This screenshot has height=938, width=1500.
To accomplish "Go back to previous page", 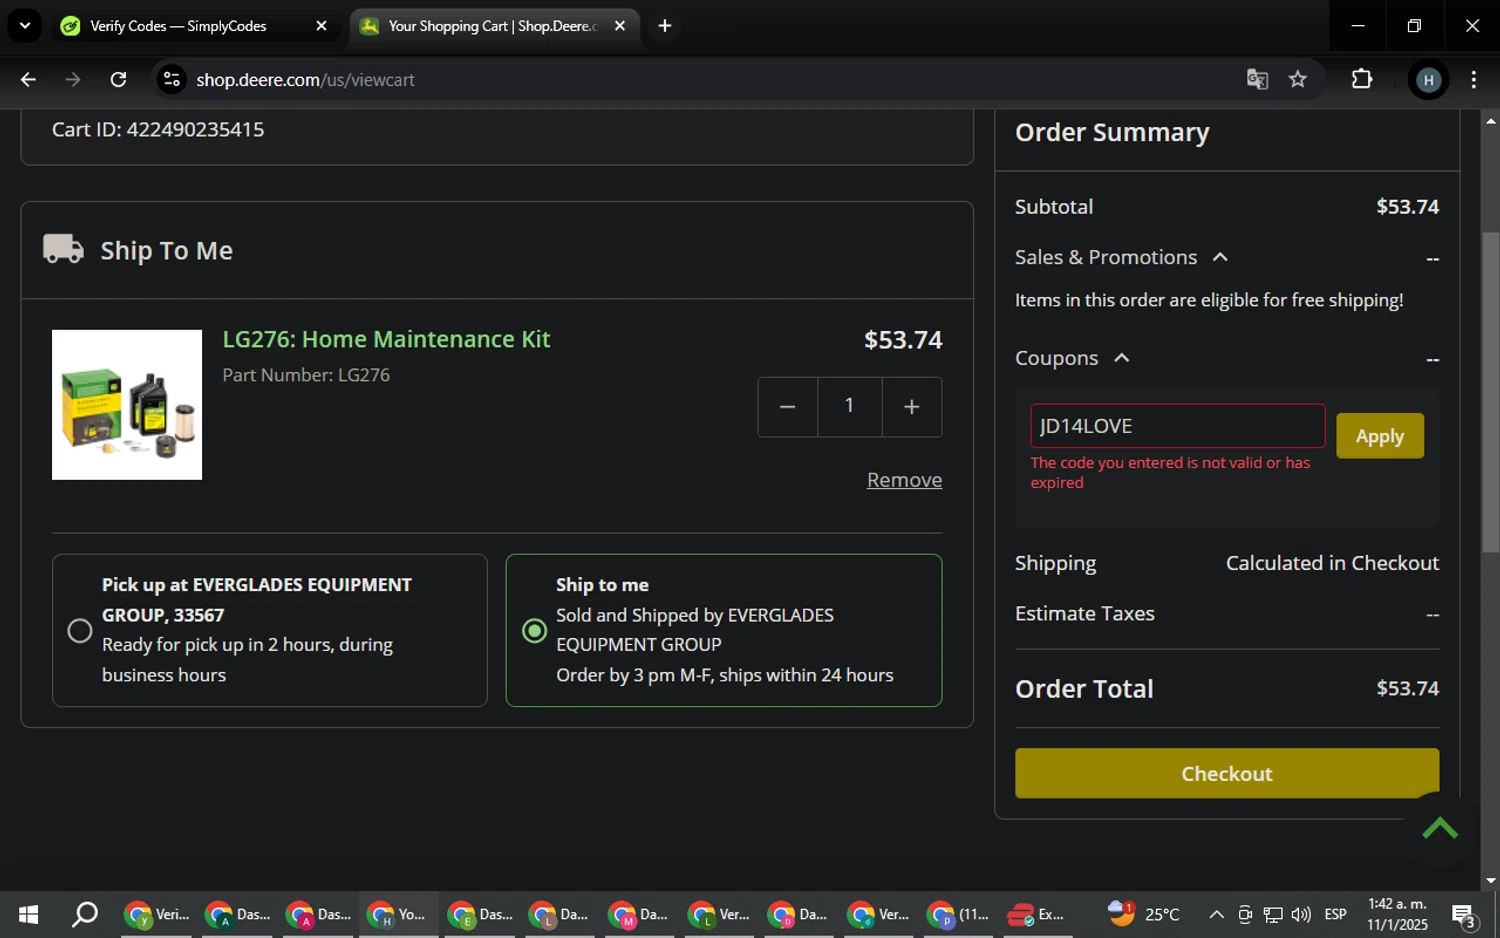I will [28, 80].
